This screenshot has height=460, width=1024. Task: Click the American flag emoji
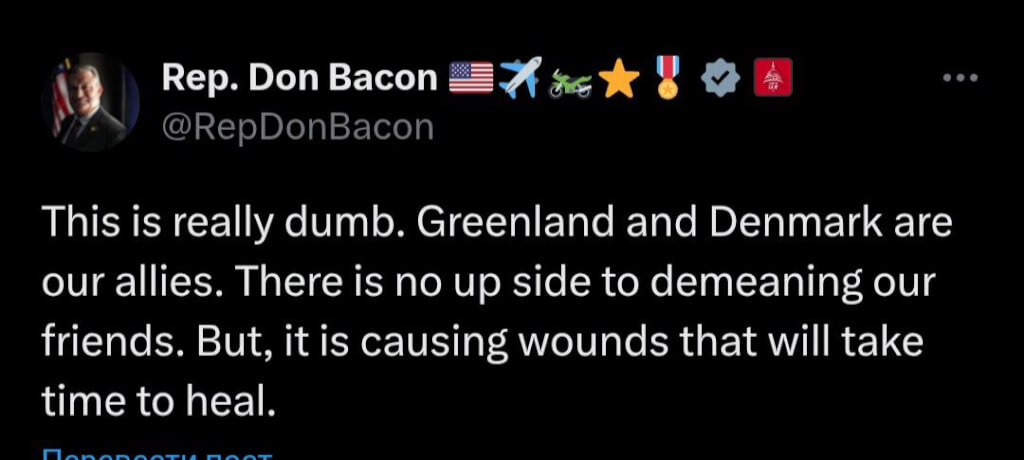(471, 78)
